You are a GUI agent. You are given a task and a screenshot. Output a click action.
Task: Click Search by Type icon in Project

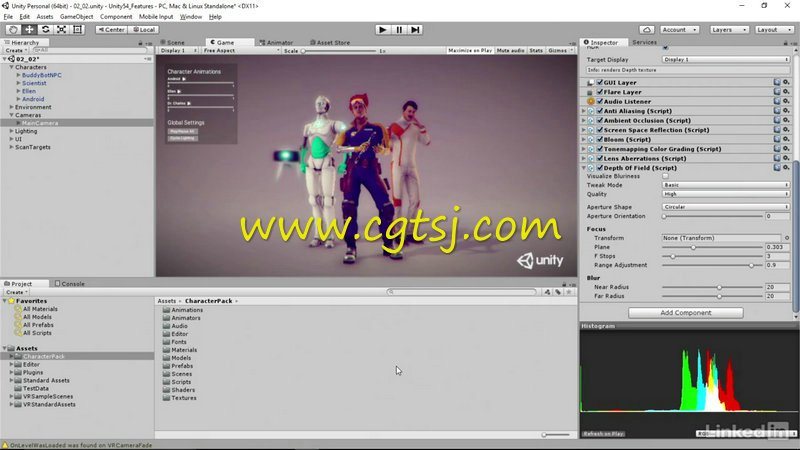coord(547,292)
